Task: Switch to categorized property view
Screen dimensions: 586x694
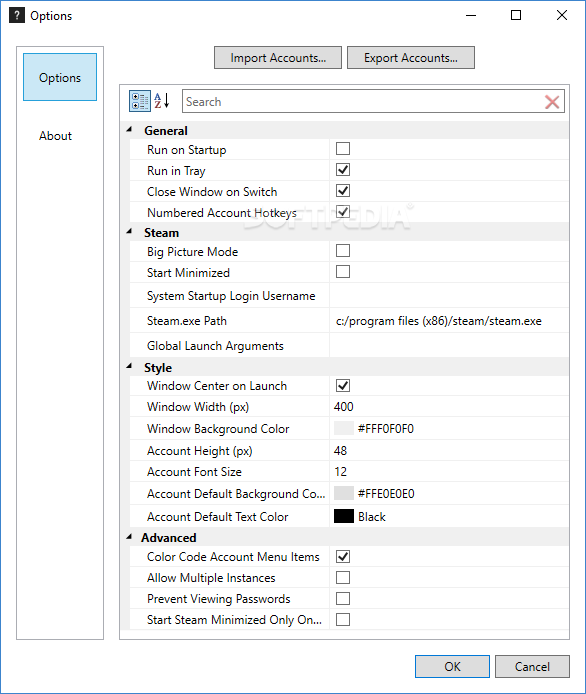Action: pos(140,101)
